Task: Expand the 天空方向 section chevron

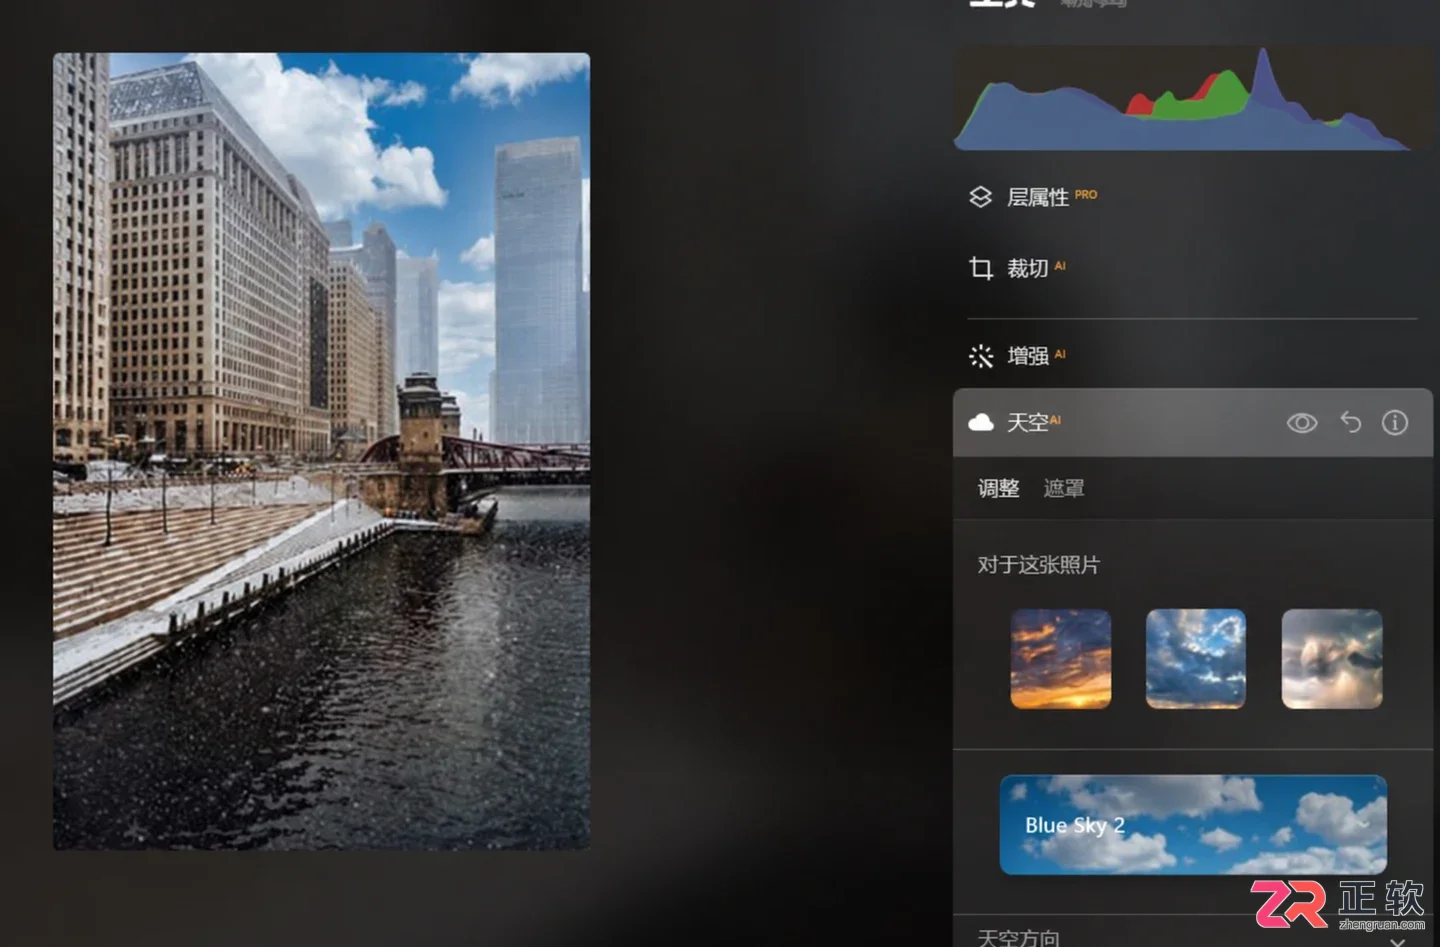Action: click(x=1397, y=940)
